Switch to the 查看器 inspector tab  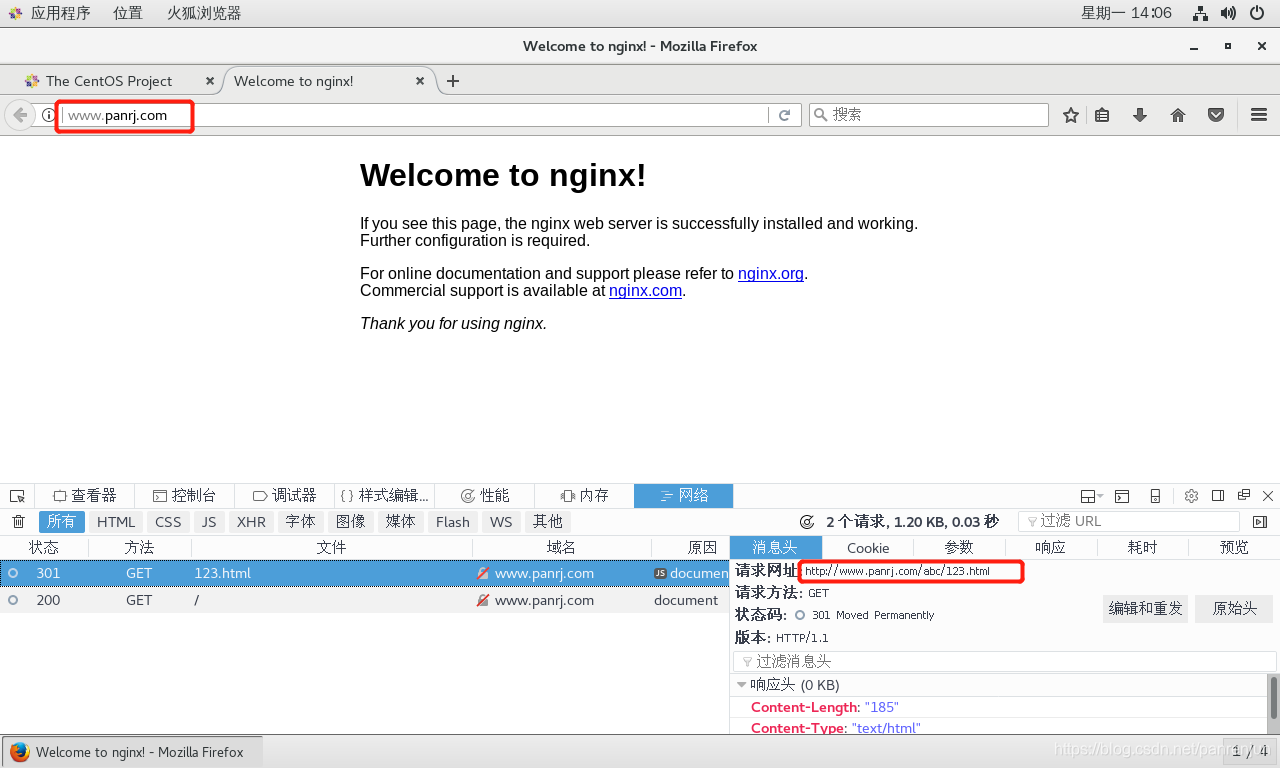85,496
